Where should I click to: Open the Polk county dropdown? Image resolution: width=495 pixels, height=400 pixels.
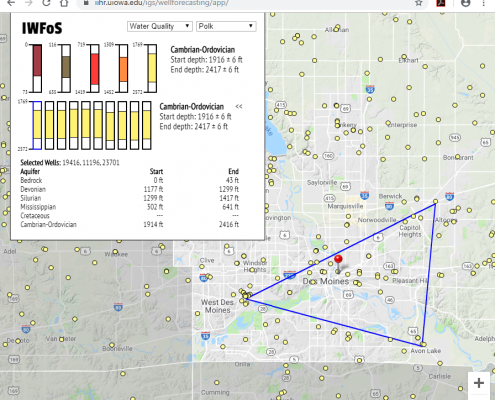226,26
